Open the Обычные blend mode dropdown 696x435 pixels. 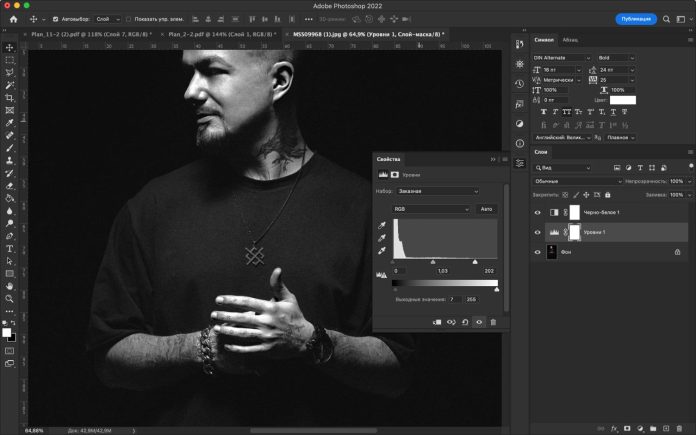tap(577, 181)
